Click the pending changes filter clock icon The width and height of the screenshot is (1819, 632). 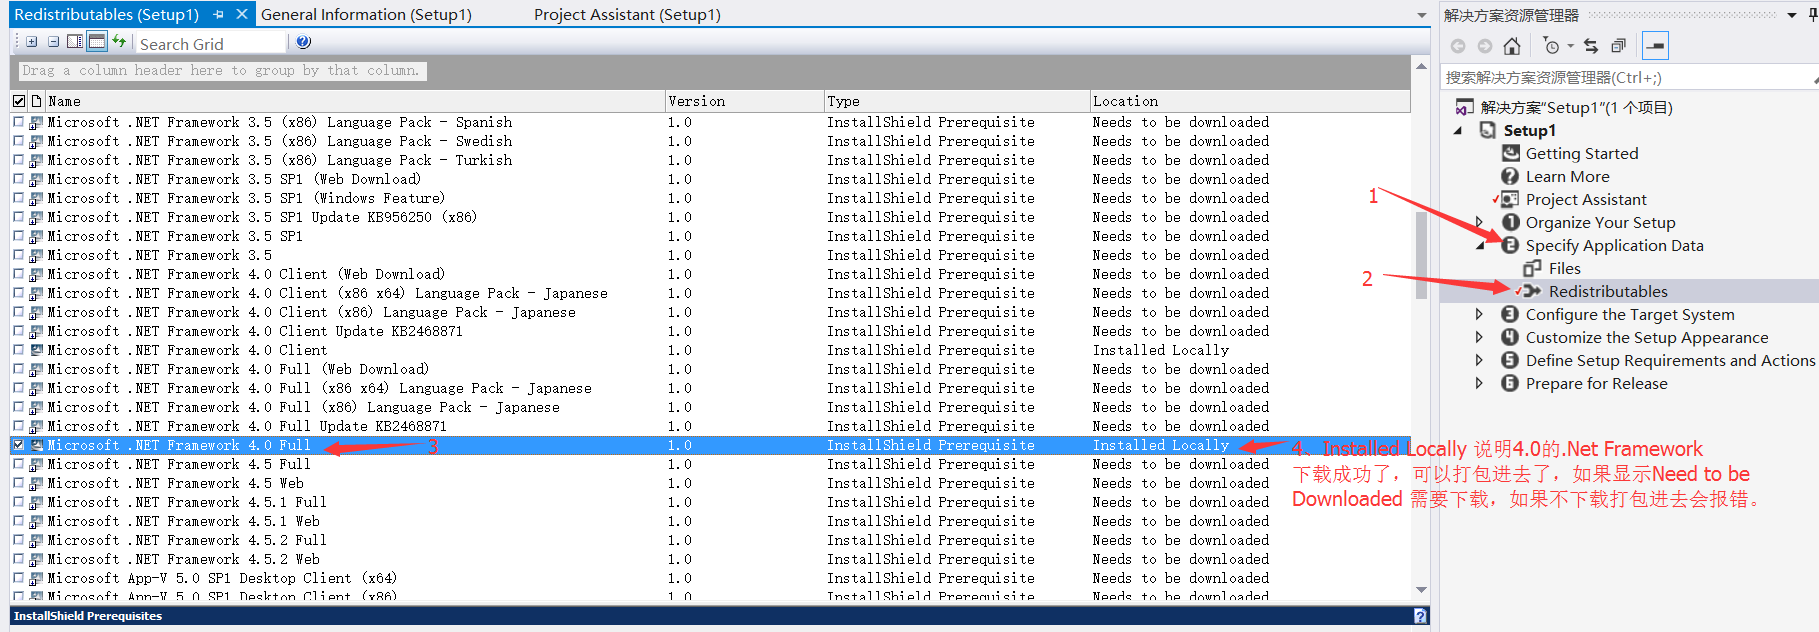pyautogui.click(x=1551, y=46)
